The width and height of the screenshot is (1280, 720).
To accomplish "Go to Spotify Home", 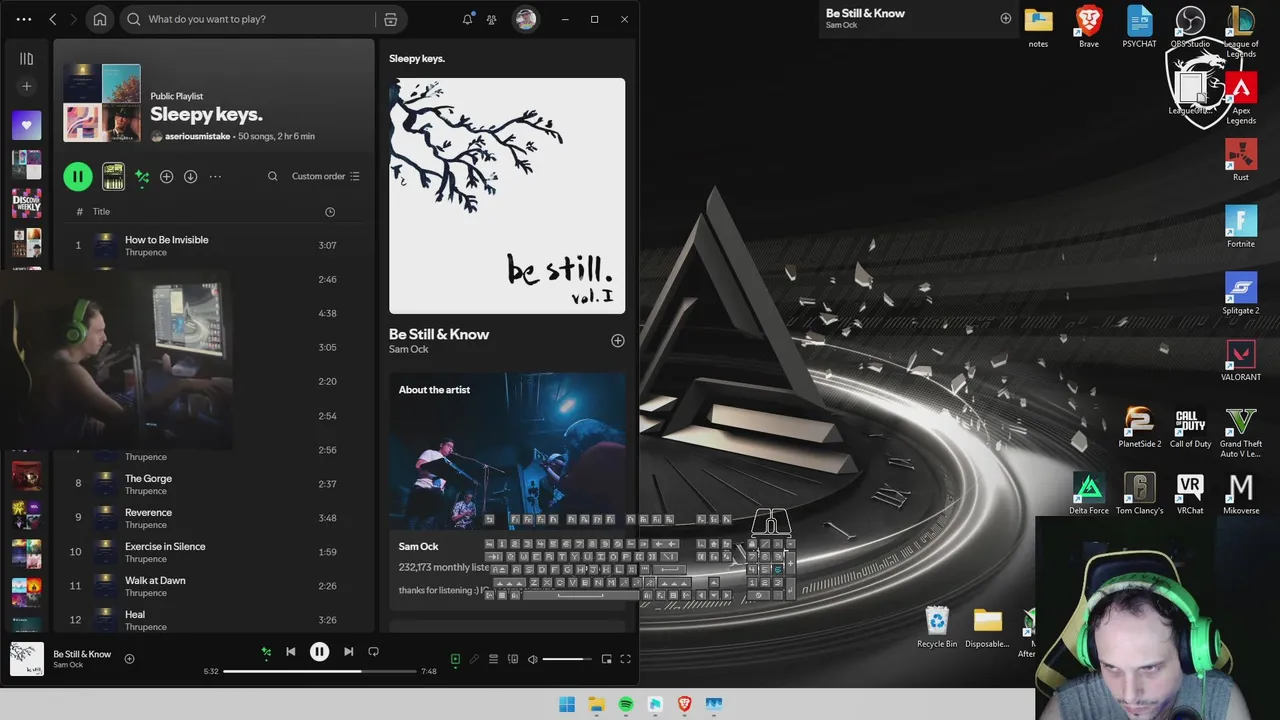I will [100, 19].
